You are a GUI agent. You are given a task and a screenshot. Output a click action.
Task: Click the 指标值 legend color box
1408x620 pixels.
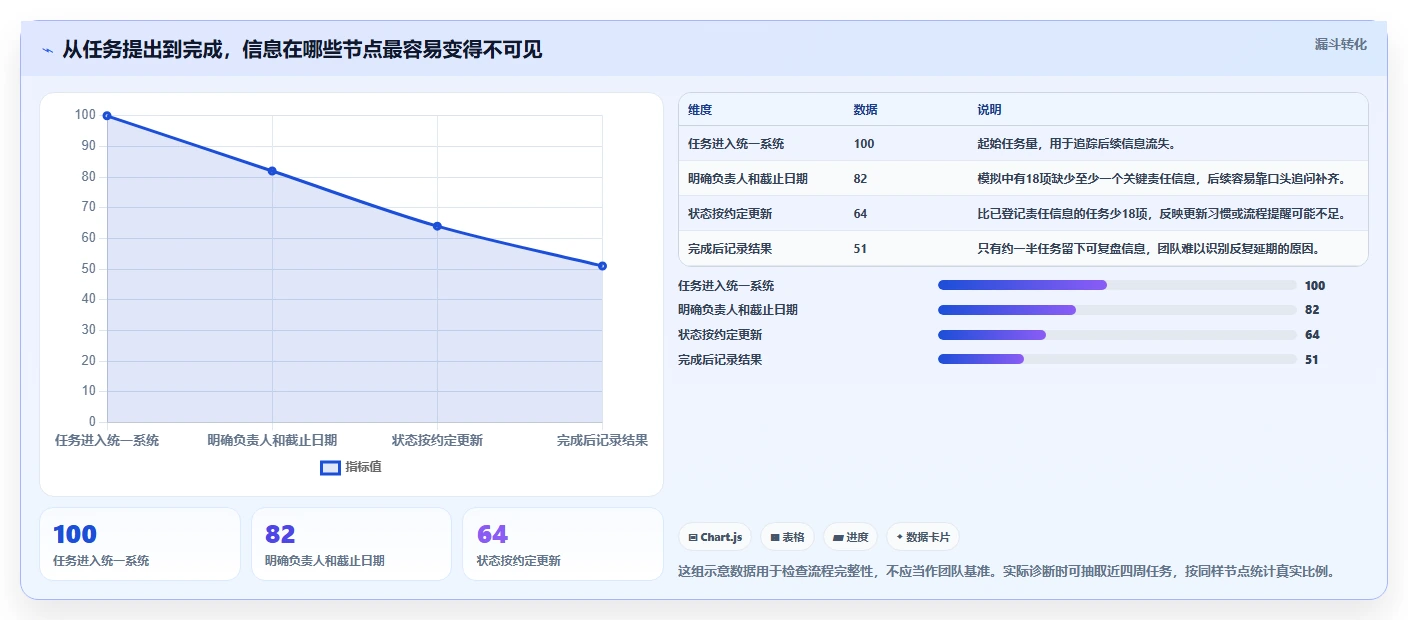(x=330, y=467)
